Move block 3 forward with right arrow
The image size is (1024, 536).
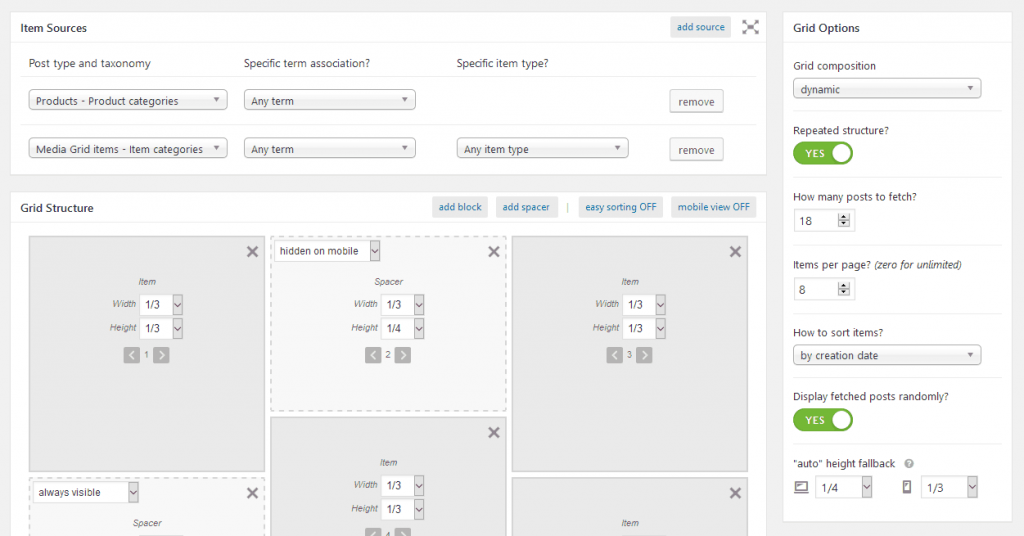(x=645, y=355)
